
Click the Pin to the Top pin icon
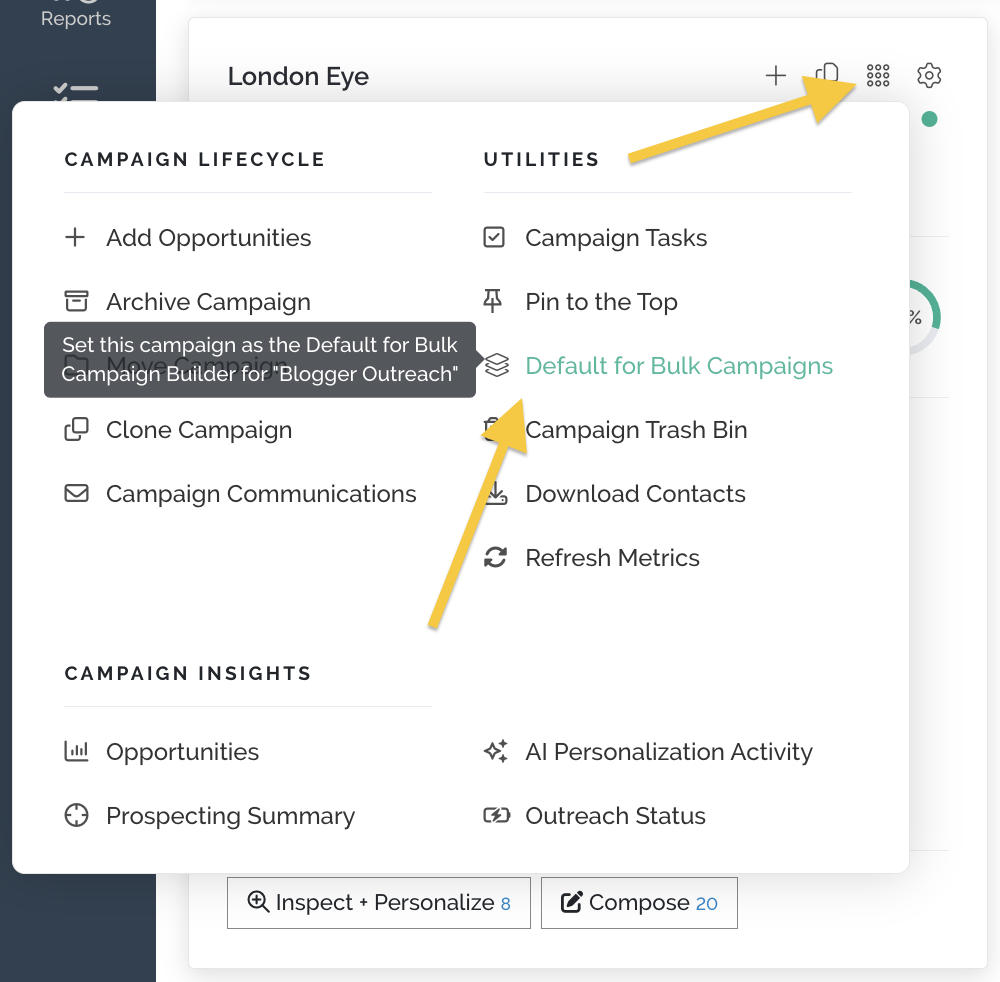coord(493,301)
